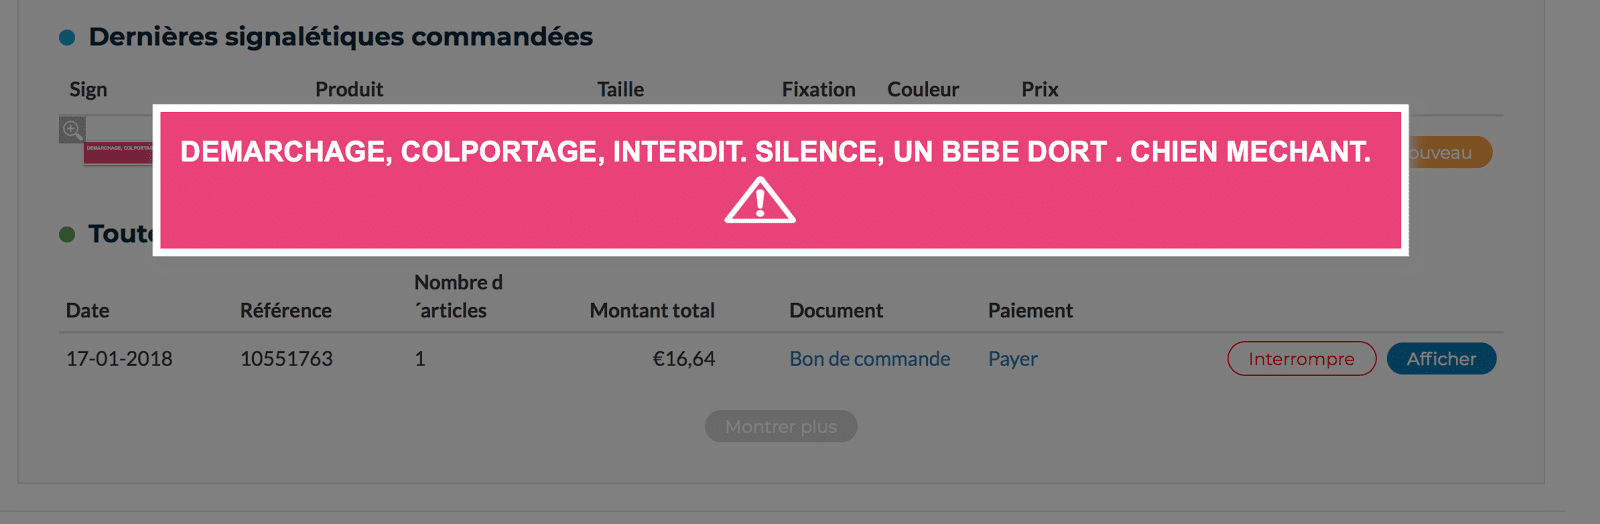
Task: Click the Payer link
Action: (1012, 359)
